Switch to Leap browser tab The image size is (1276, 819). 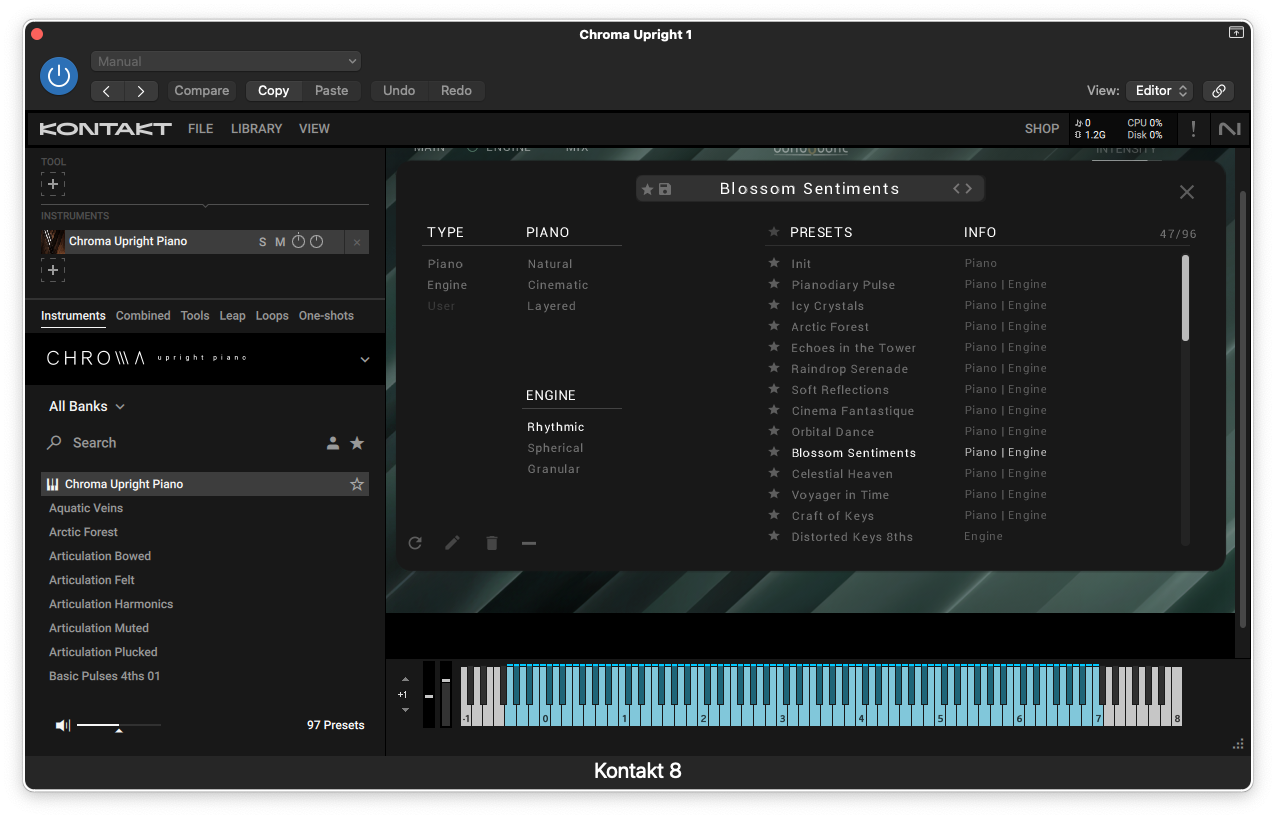pos(232,316)
